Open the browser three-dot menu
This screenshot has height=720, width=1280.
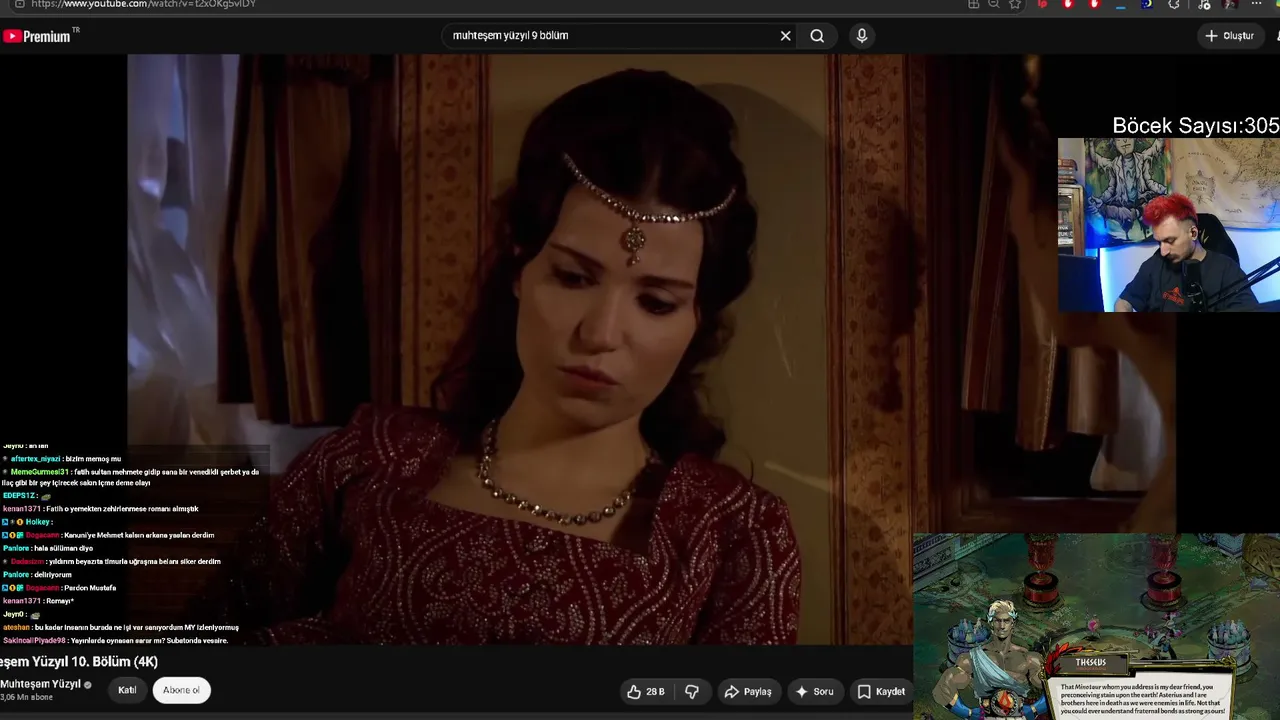[1256, 4]
